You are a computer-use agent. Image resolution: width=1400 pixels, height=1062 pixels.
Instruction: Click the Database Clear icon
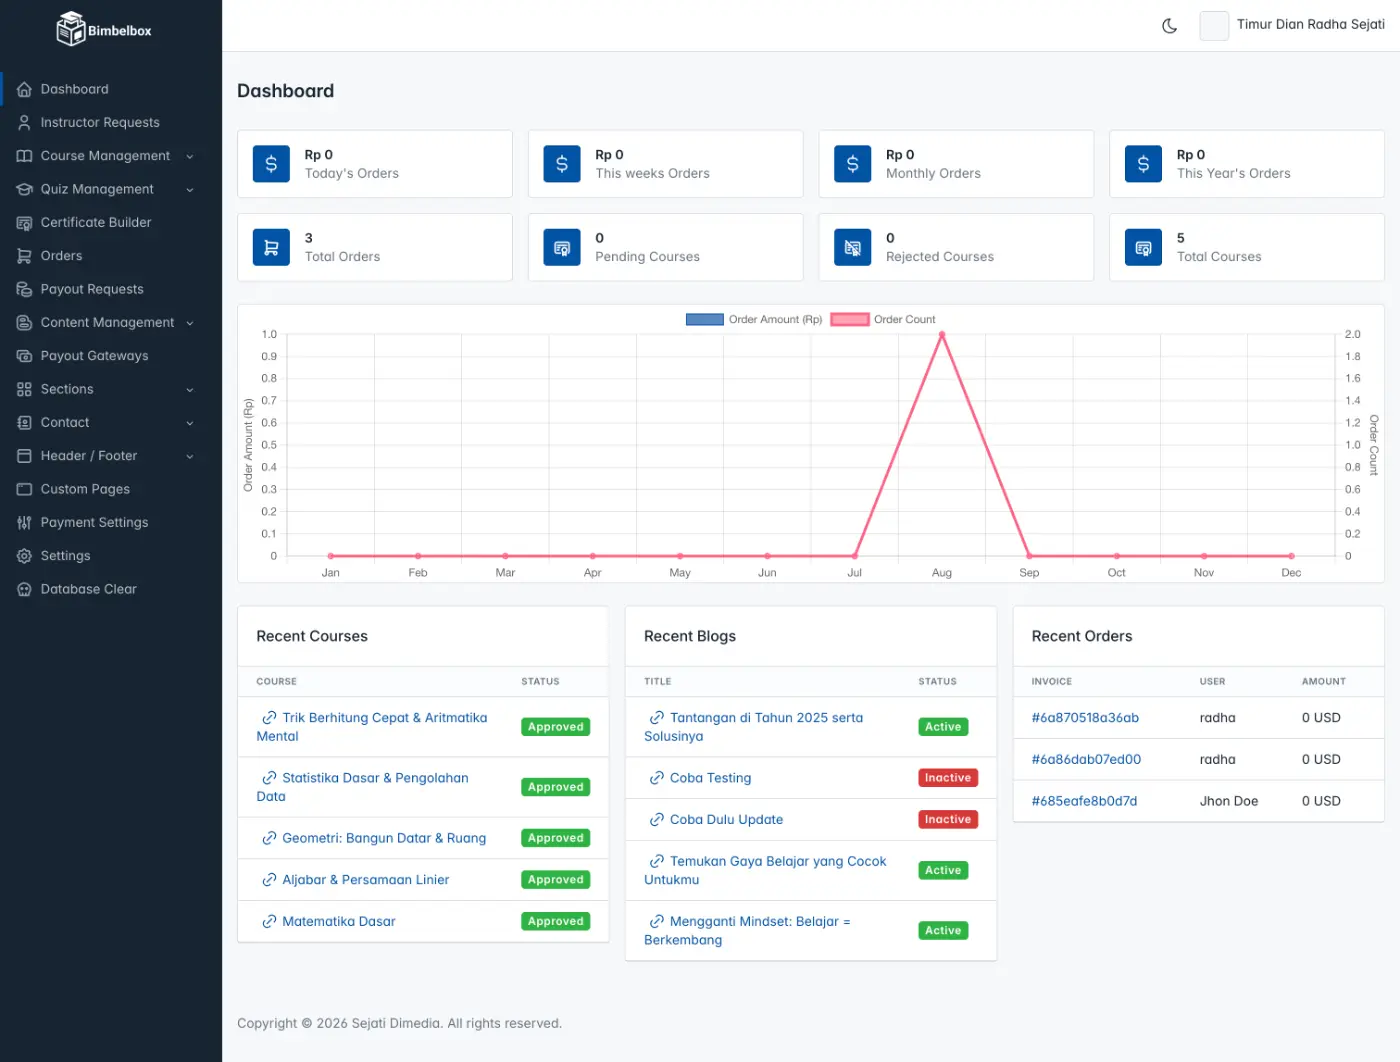[24, 589]
